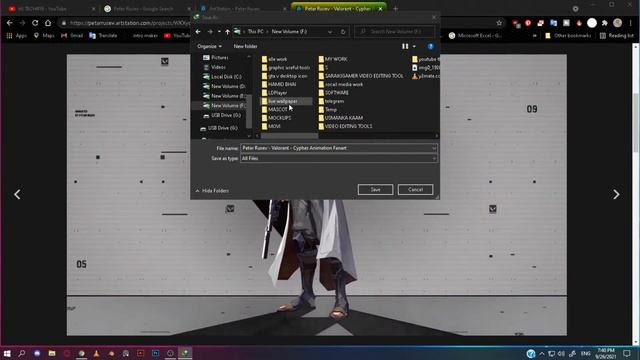Select the telegram folder

point(331,101)
